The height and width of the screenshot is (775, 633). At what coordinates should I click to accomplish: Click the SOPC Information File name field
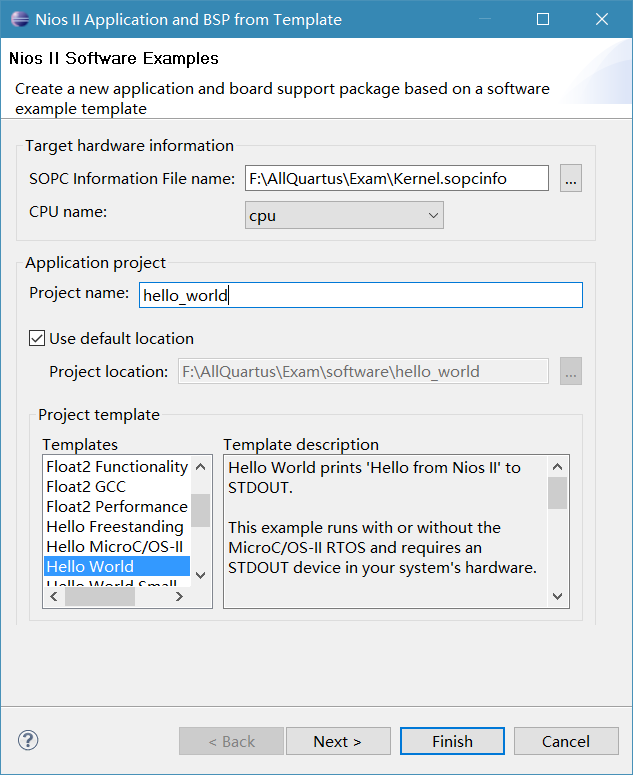397,178
